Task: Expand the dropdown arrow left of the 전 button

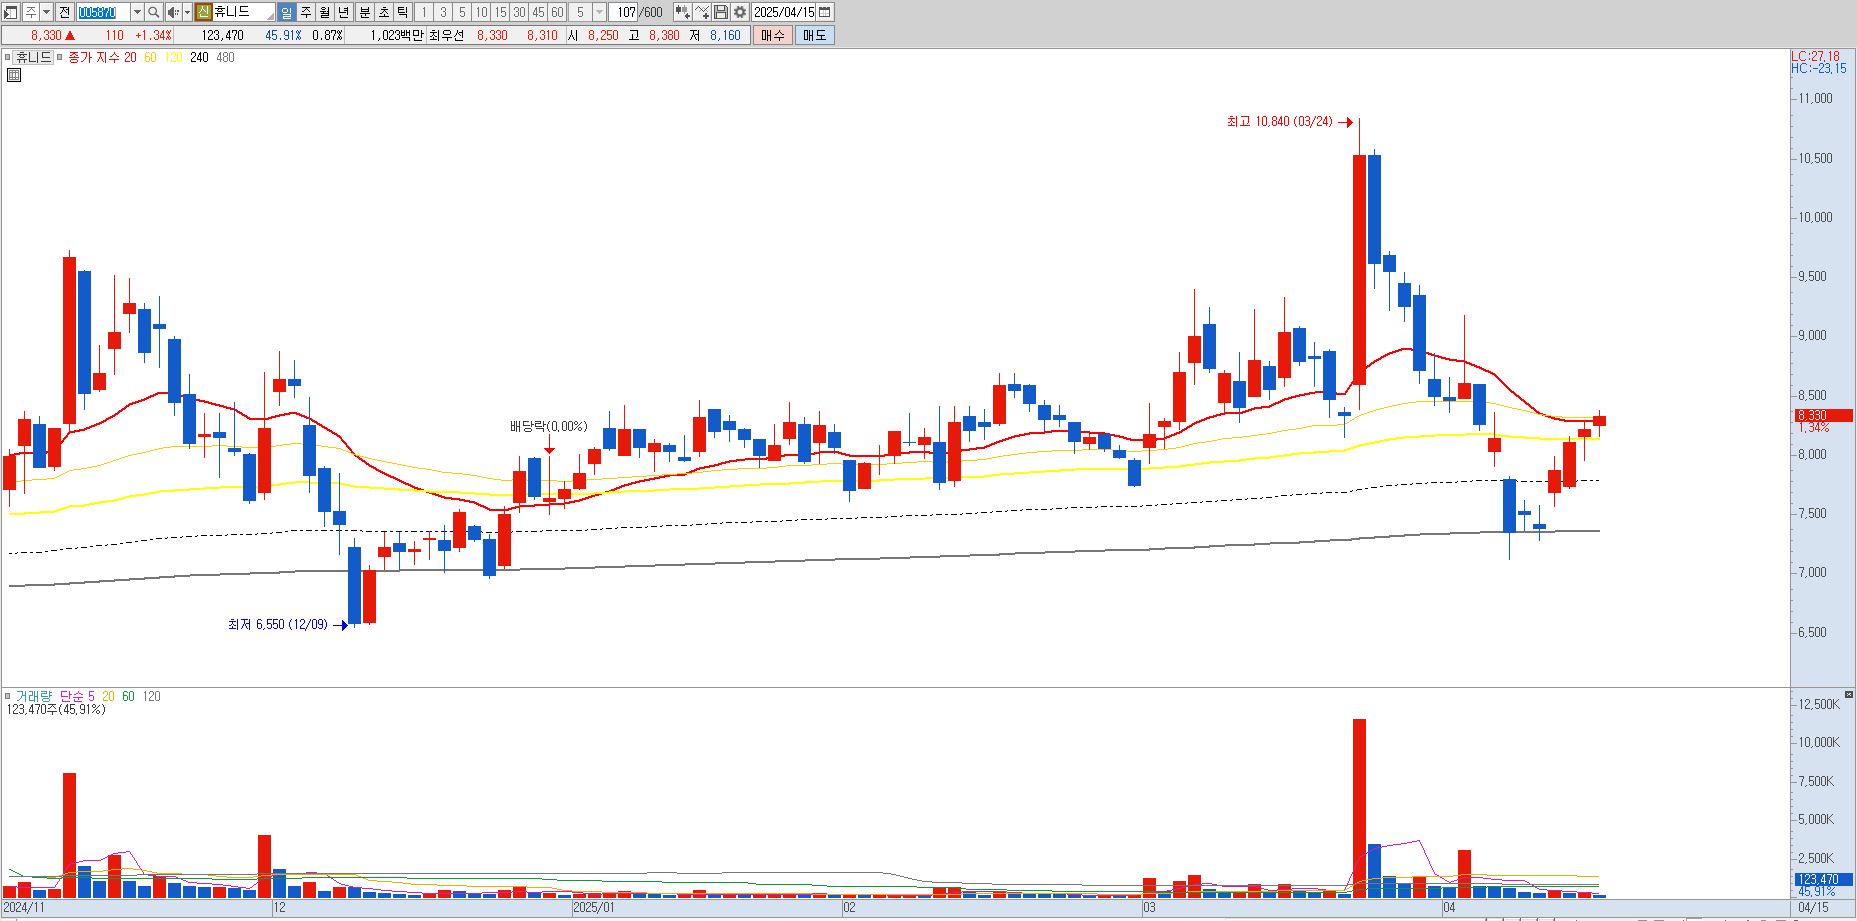Action: point(46,12)
